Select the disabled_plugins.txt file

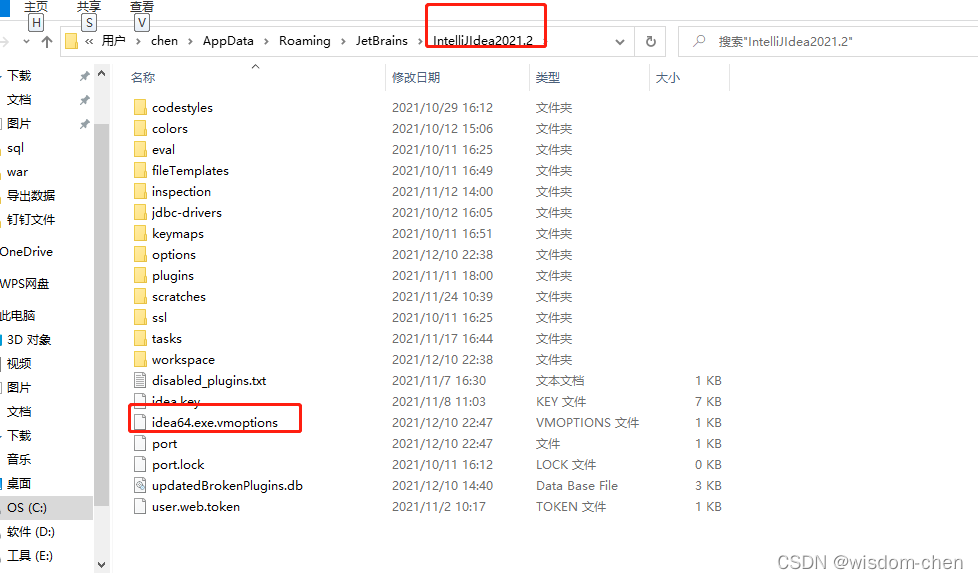coord(208,380)
